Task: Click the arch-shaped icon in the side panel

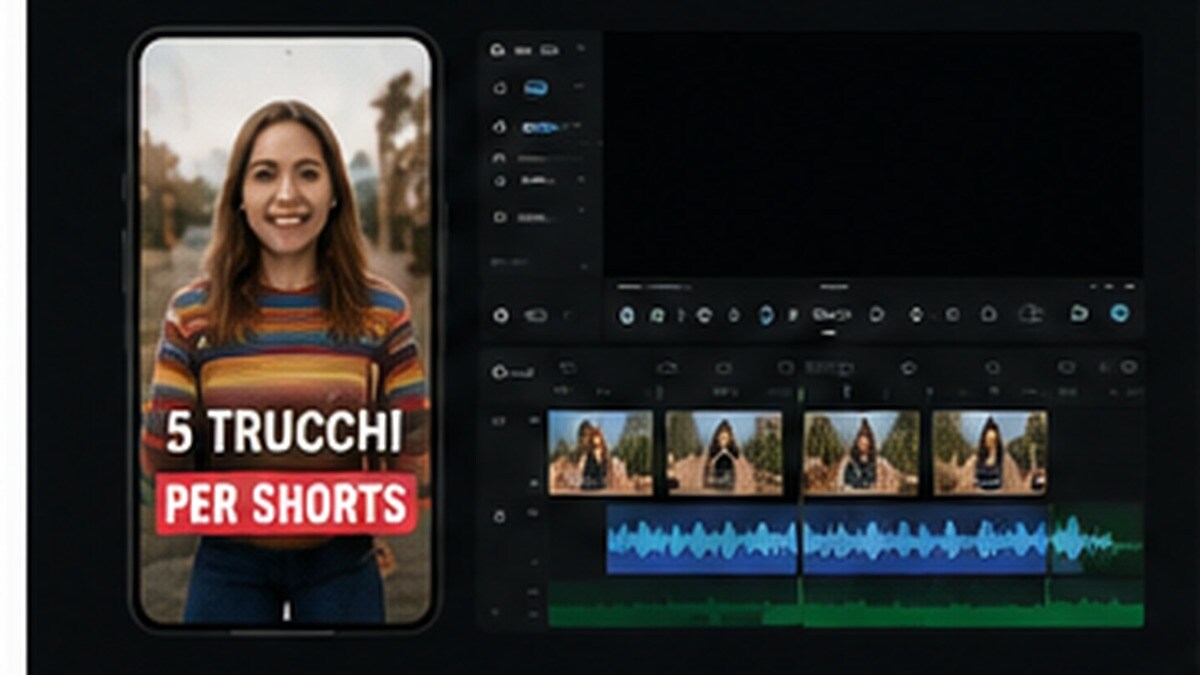Action: (x=499, y=158)
